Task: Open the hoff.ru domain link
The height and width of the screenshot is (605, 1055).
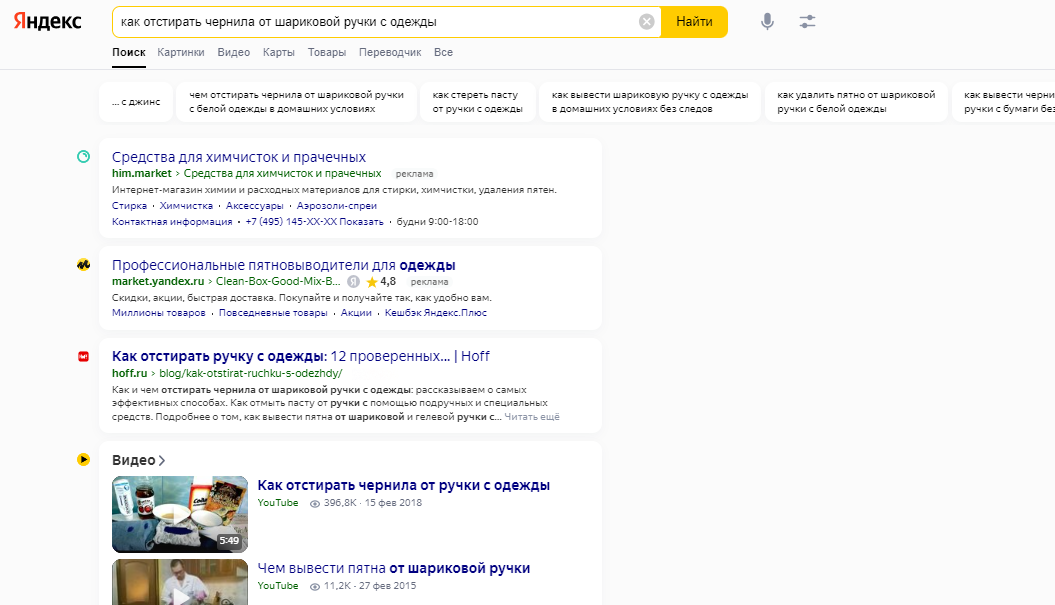Action: coord(129,373)
